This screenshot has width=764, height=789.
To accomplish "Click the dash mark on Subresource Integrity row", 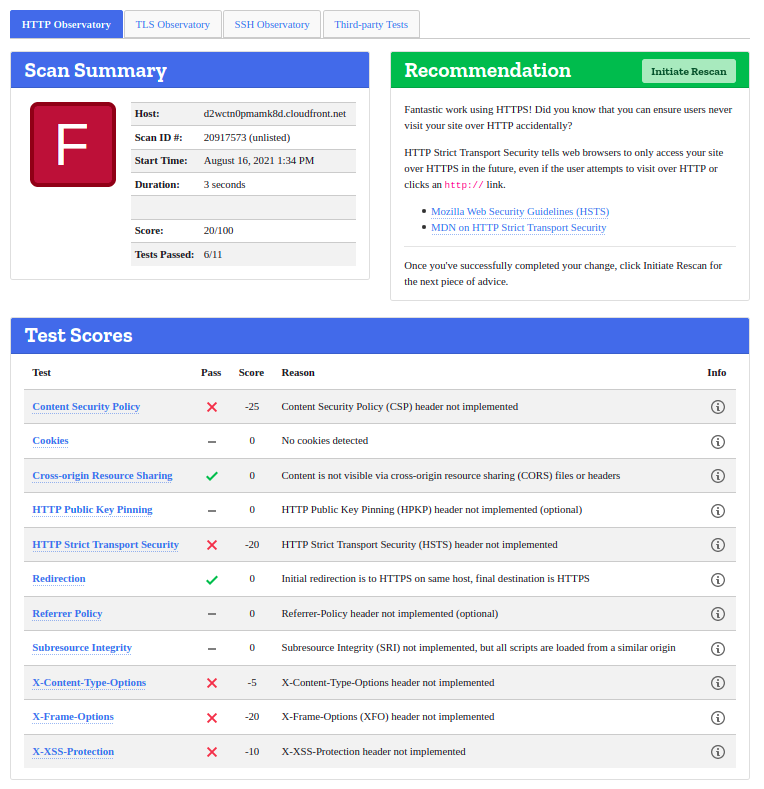I will point(212,649).
